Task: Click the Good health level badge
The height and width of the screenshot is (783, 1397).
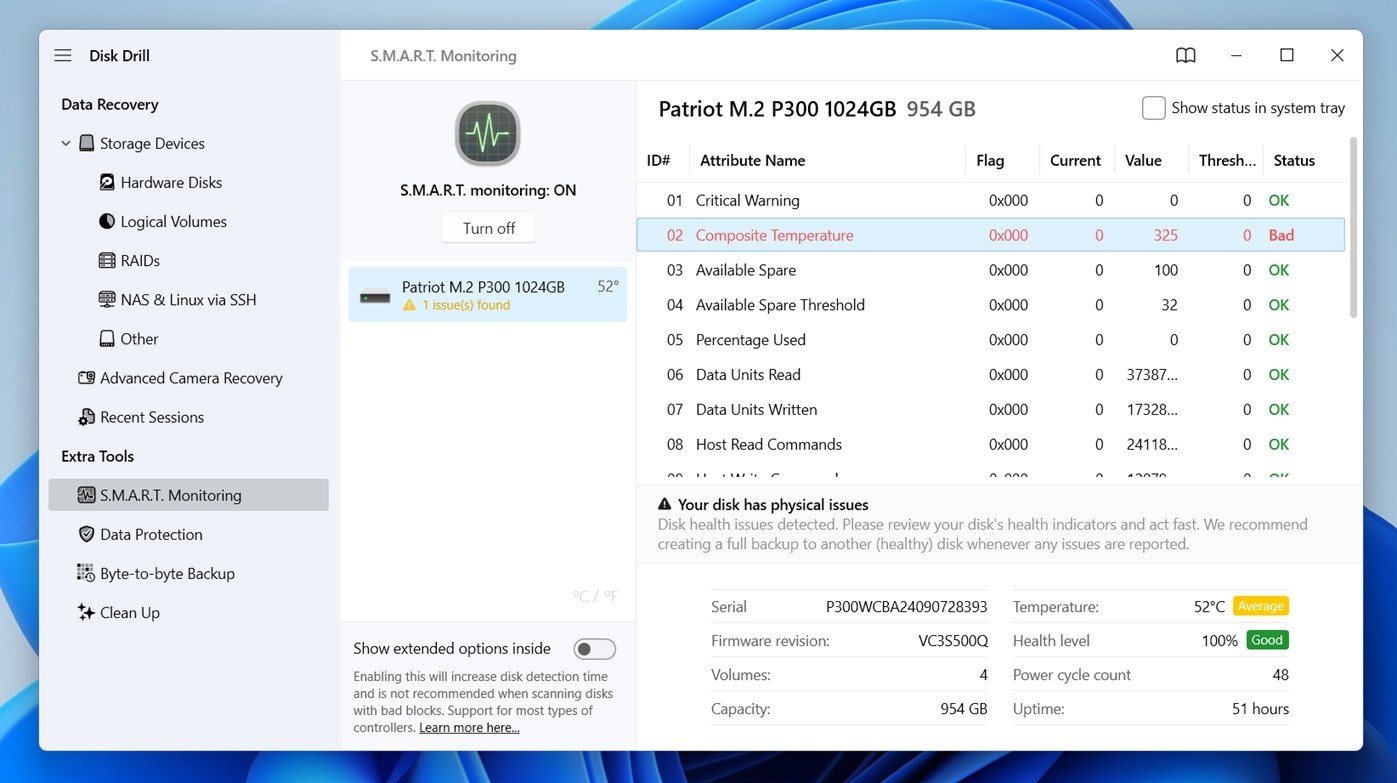Action: pos(1266,640)
